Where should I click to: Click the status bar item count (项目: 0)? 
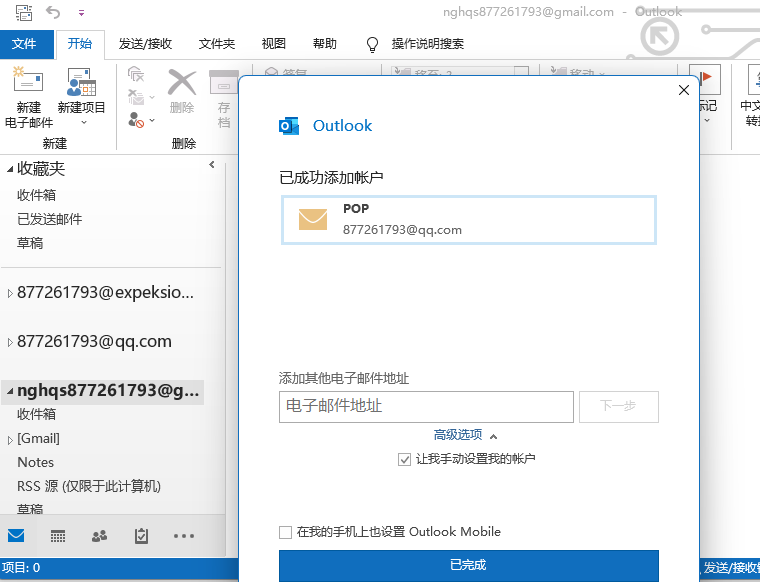[21, 567]
